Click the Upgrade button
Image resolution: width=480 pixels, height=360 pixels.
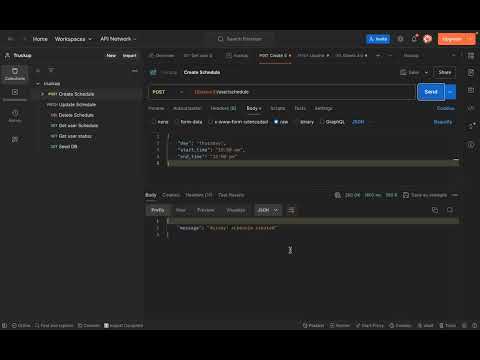click(457, 39)
